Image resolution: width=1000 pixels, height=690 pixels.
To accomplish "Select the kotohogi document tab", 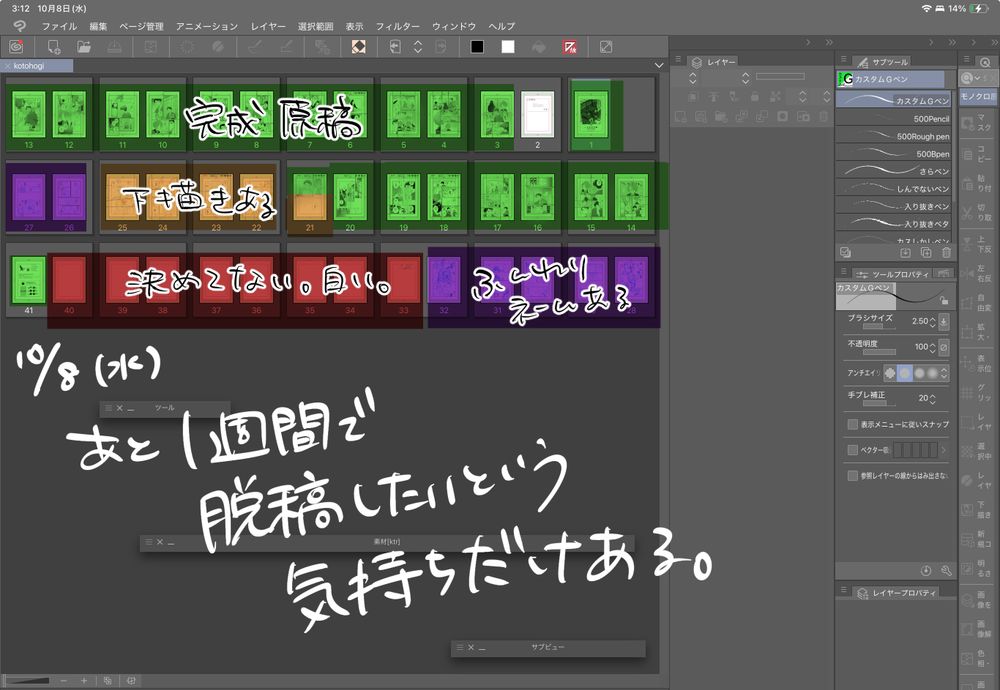I will [37, 66].
